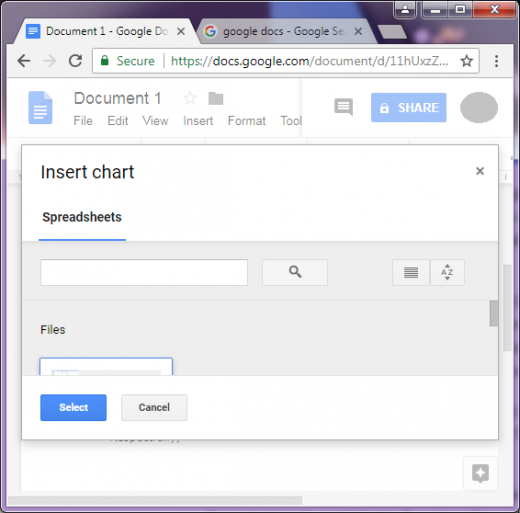Click the dialog file list scrollbar thumb
The height and width of the screenshot is (513, 520).
(494, 313)
